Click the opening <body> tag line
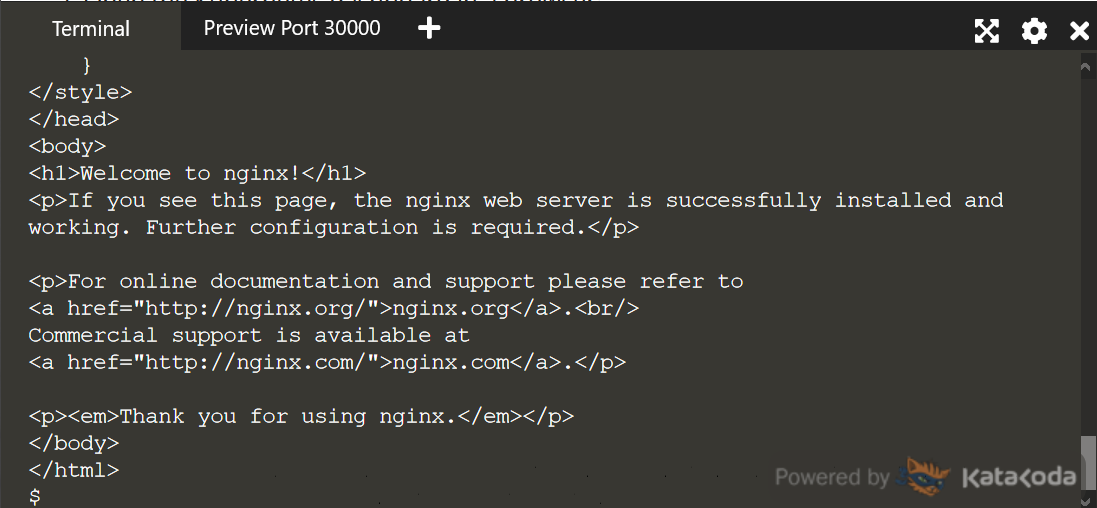This screenshot has width=1097, height=508. 67,146
